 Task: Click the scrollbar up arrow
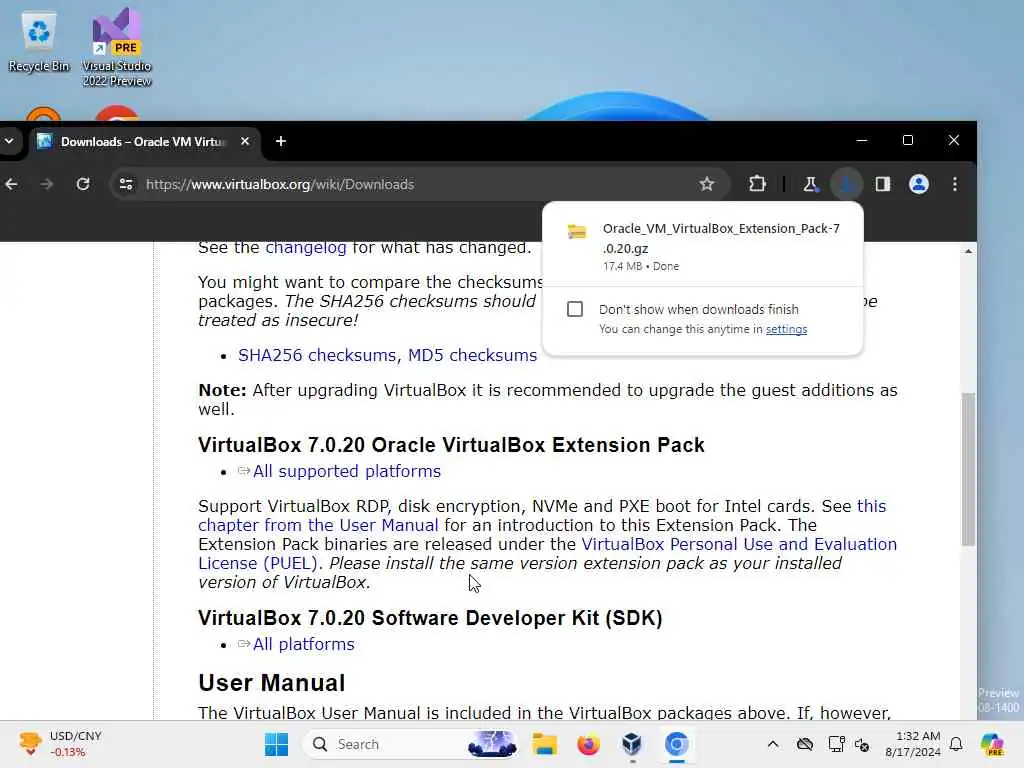(968, 251)
